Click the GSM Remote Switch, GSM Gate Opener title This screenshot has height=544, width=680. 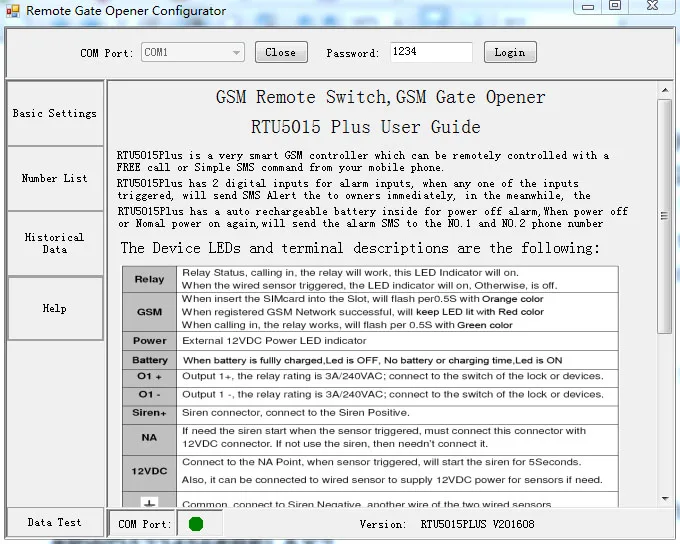380,97
